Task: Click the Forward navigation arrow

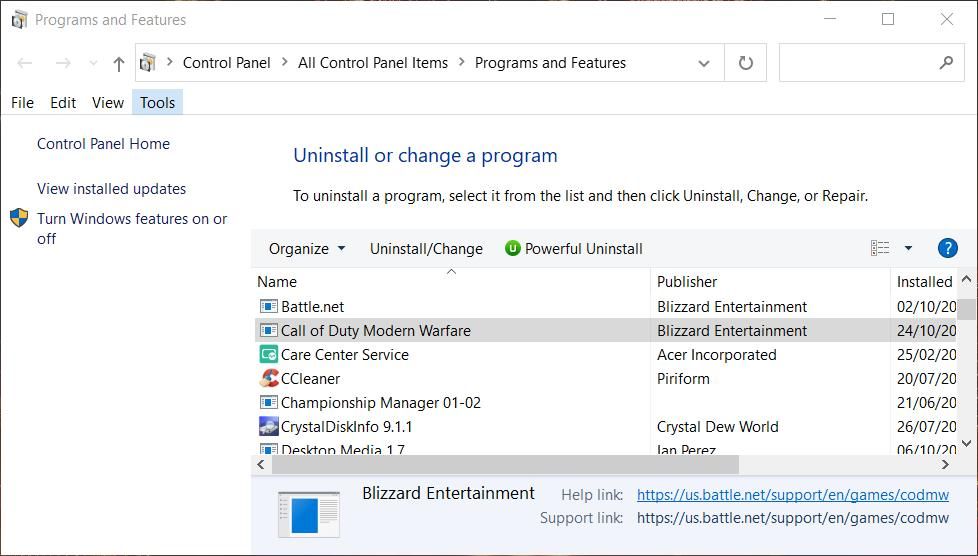Action: coord(63,63)
